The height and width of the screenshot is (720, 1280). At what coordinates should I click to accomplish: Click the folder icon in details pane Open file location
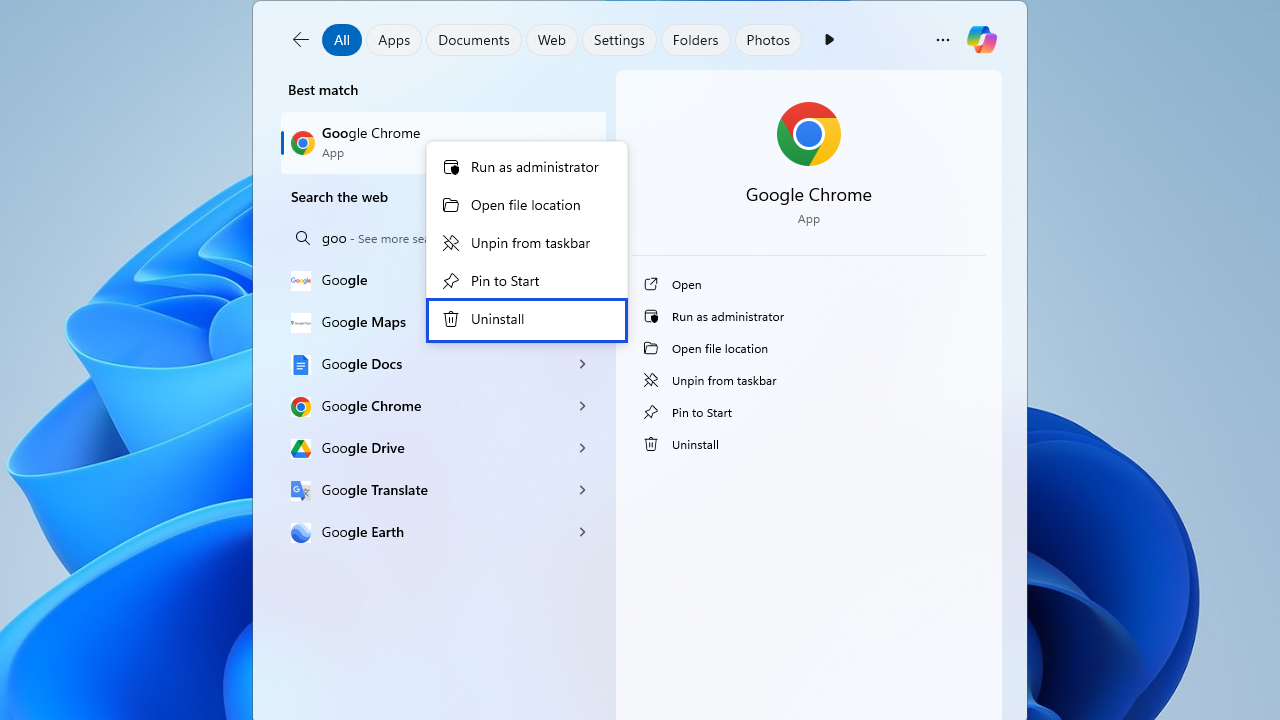[x=651, y=348]
